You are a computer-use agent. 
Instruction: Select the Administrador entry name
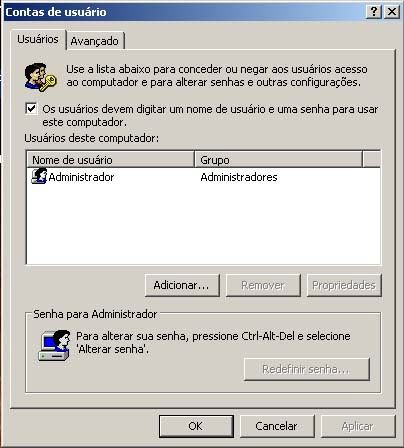point(81,177)
